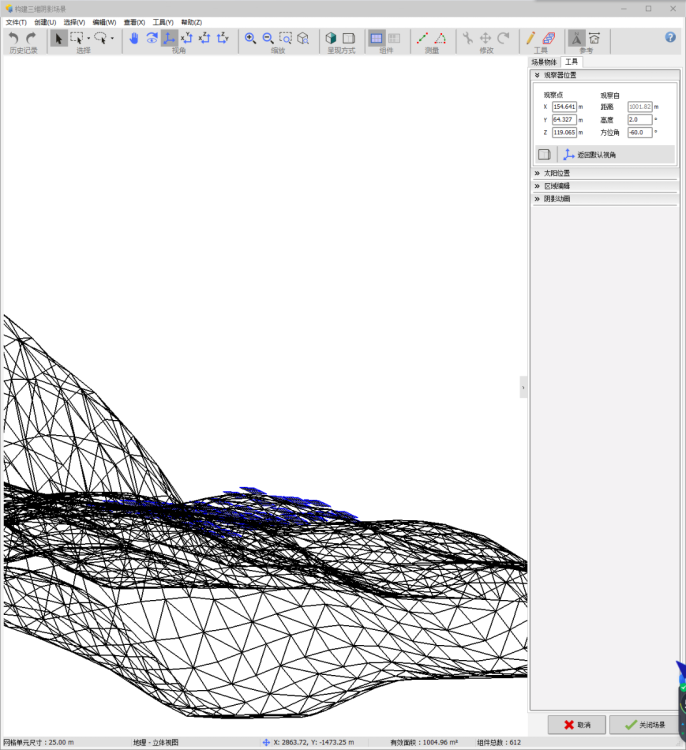This screenshot has height=750, width=686.
Task: Select the wireframe rendering mode in toolbar
Action: [x=349, y=38]
